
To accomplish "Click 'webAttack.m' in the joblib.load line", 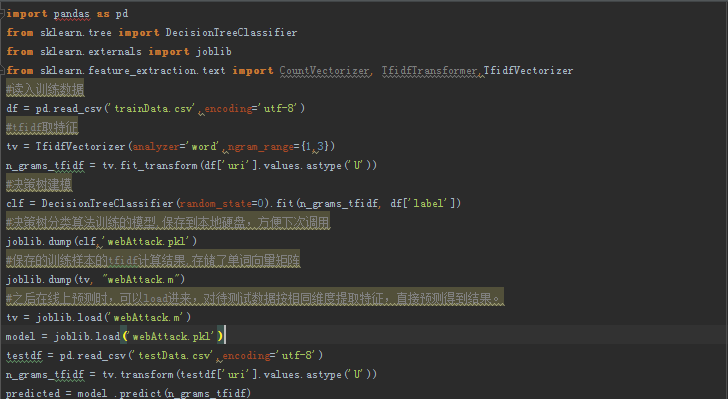I will (x=147, y=318).
